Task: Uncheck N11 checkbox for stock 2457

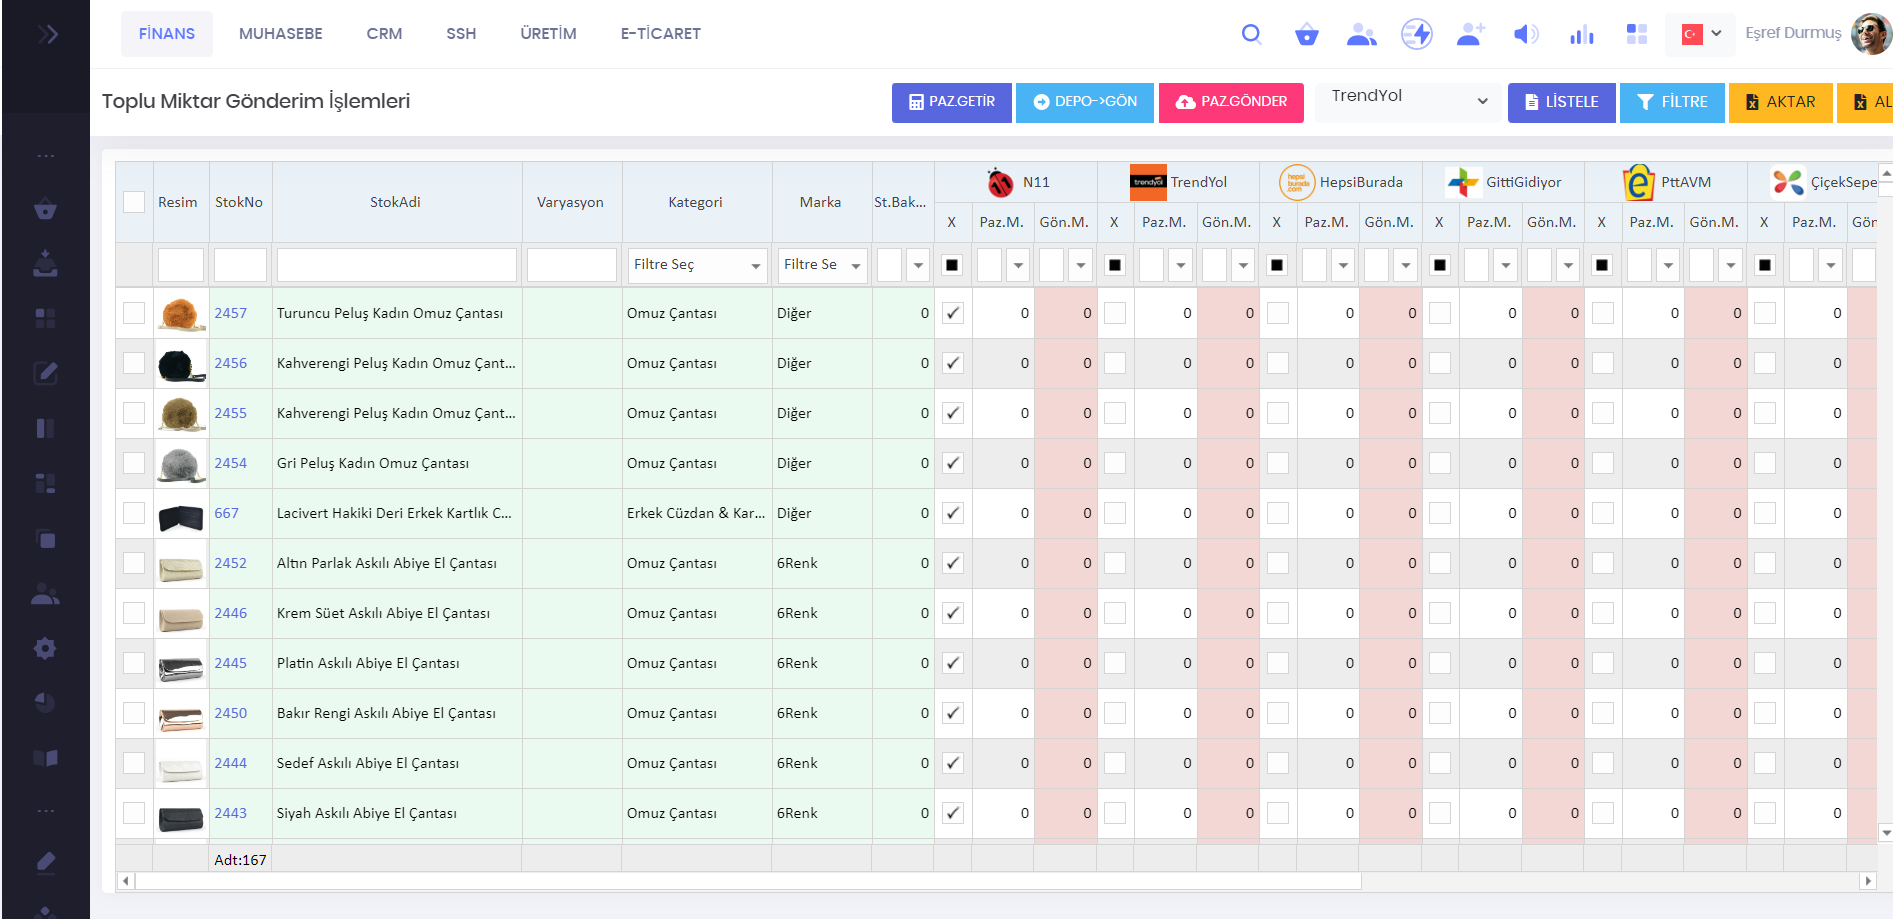Action: [x=953, y=313]
